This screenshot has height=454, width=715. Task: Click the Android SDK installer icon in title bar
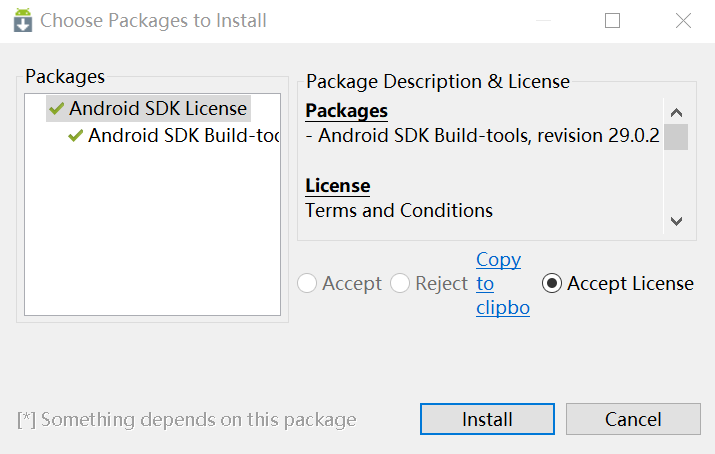pyautogui.click(x=21, y=20)
